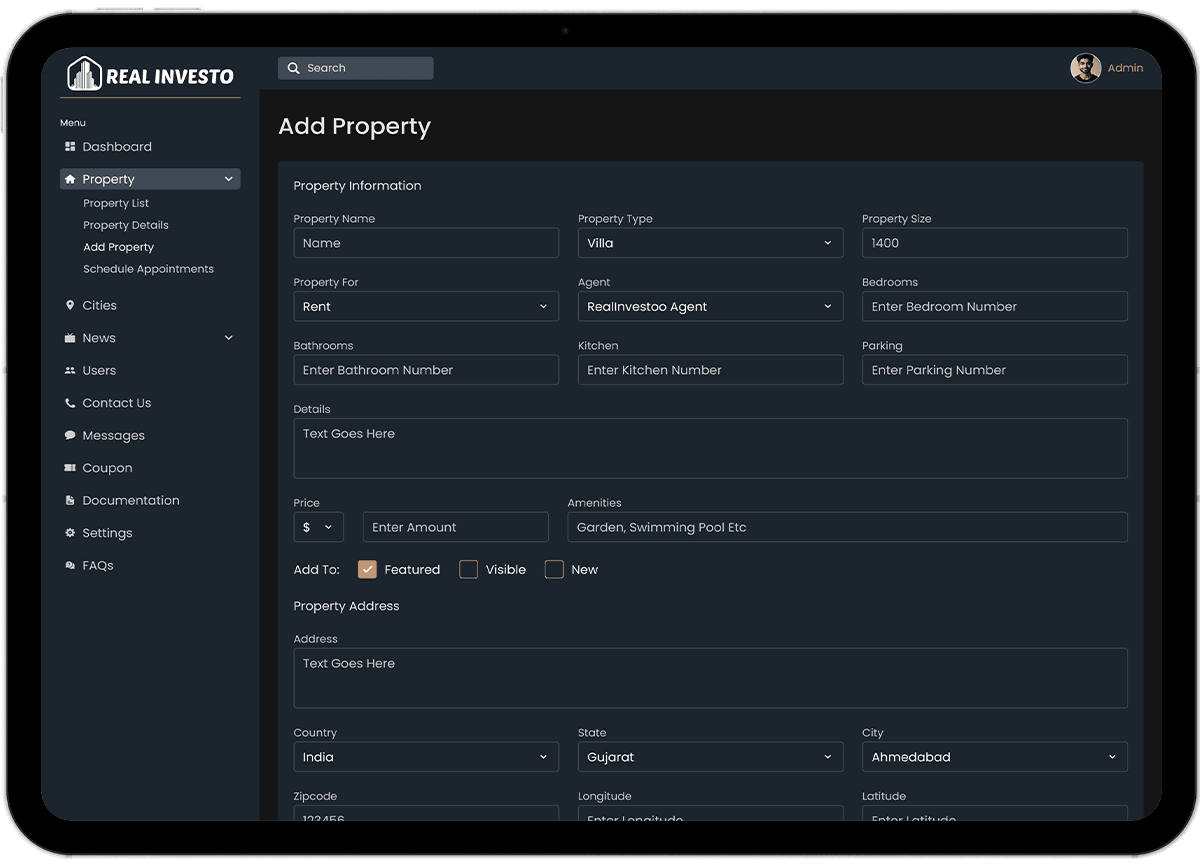Click the Messages chat bubble icon
Screen dimensions: 1200x866
pyautogui.click(x=70, y=436)
